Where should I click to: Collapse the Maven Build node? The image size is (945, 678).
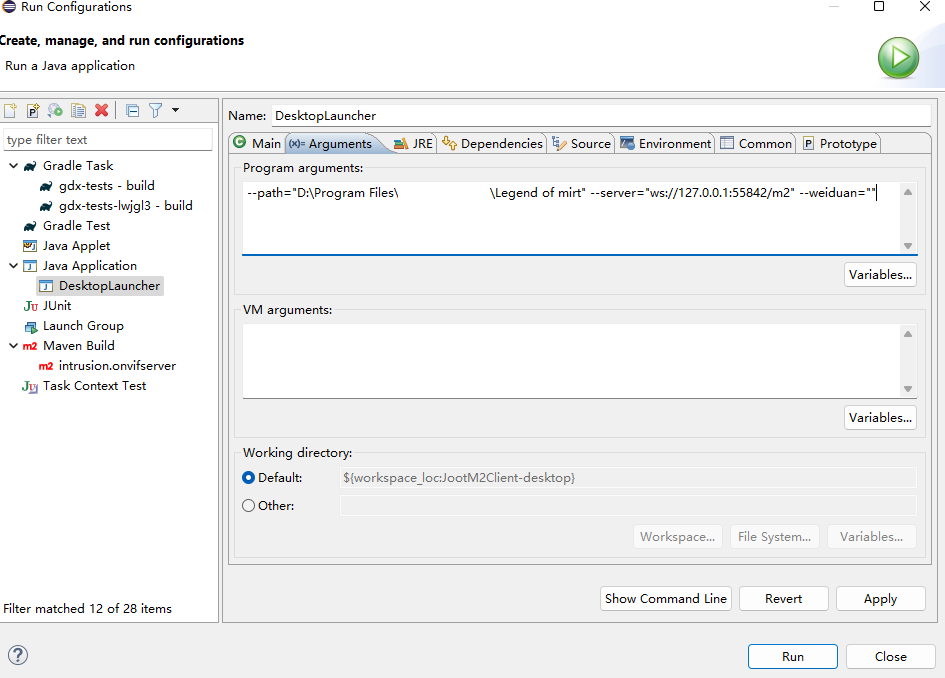13,346
